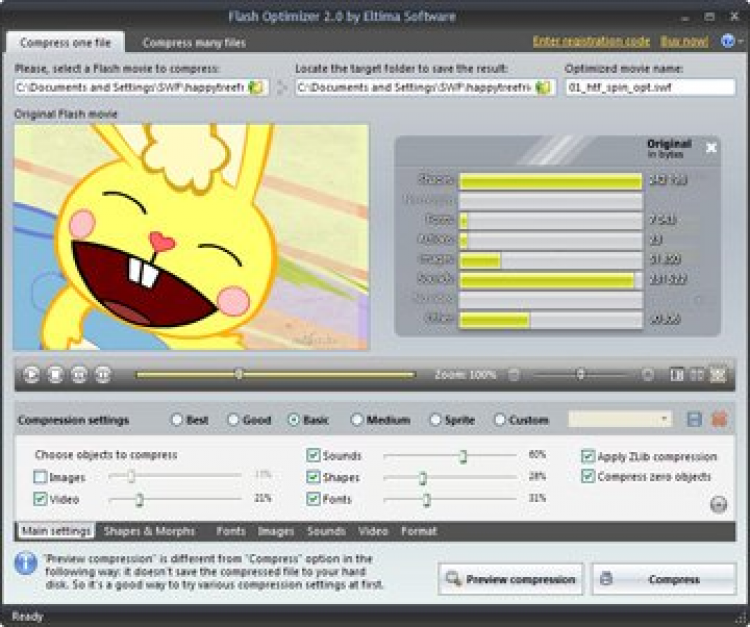Viewport: 750px width, 627px height.
Task: Expand settings with the round arrow button
Action: click(x=718, y=504)
